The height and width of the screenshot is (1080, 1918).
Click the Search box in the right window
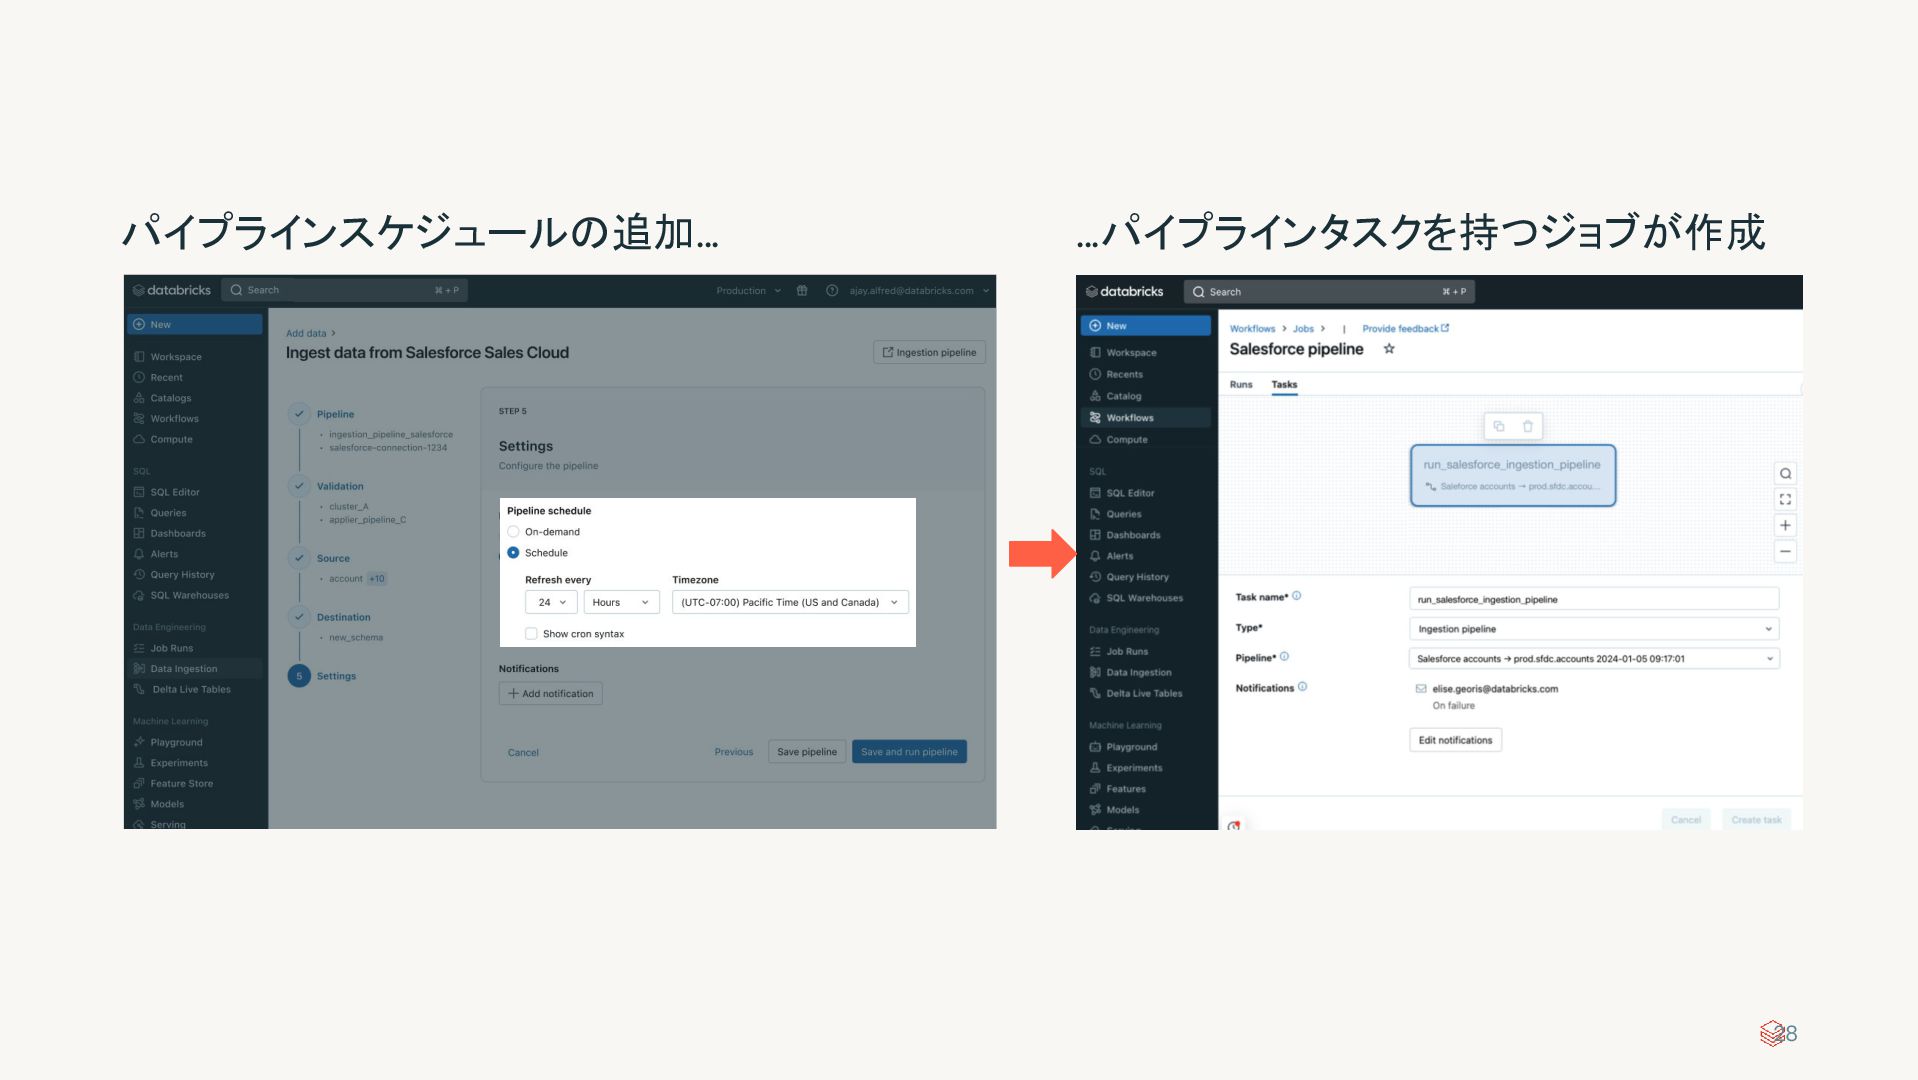(1329, 292)
